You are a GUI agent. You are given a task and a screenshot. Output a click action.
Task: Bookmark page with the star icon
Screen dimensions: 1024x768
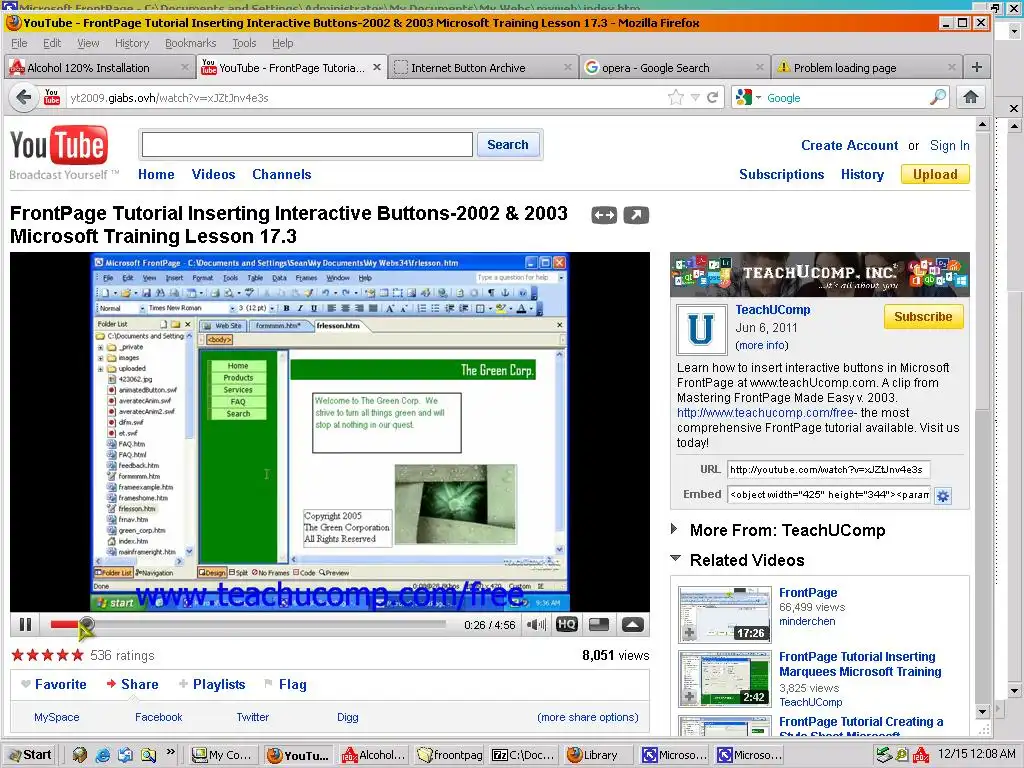tap(676, 98)
